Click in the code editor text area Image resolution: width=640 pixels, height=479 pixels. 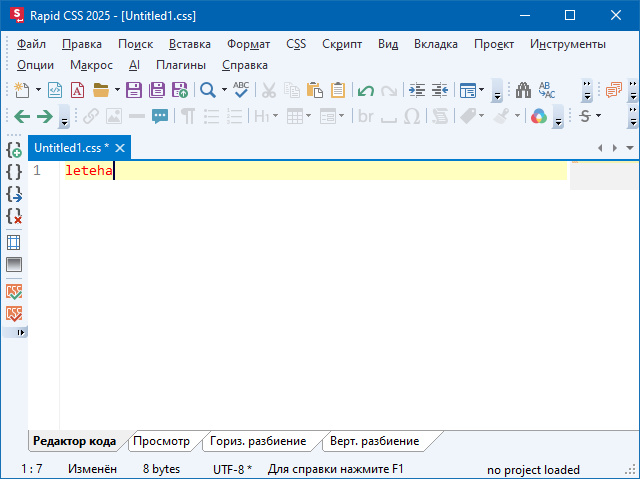click(300, 300)
